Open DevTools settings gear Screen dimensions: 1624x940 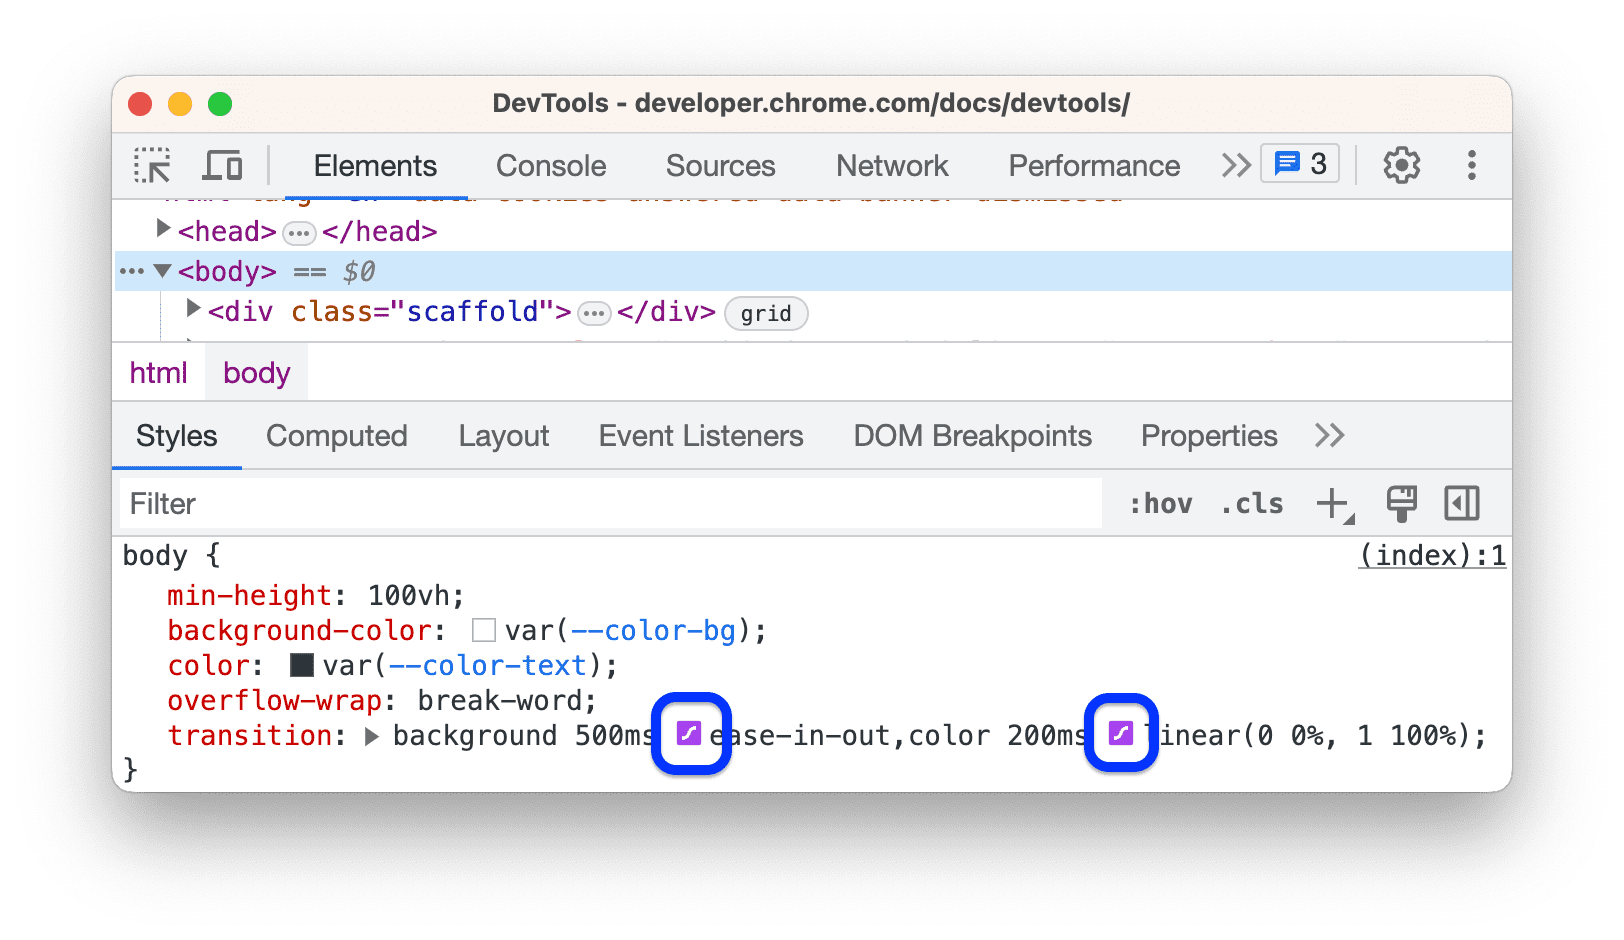coord(1400,165)
